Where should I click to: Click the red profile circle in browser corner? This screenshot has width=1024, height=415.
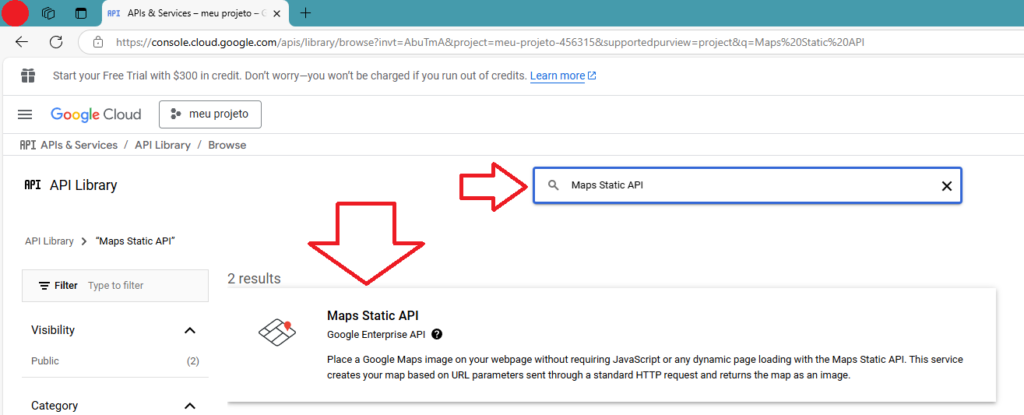(15, 12)
